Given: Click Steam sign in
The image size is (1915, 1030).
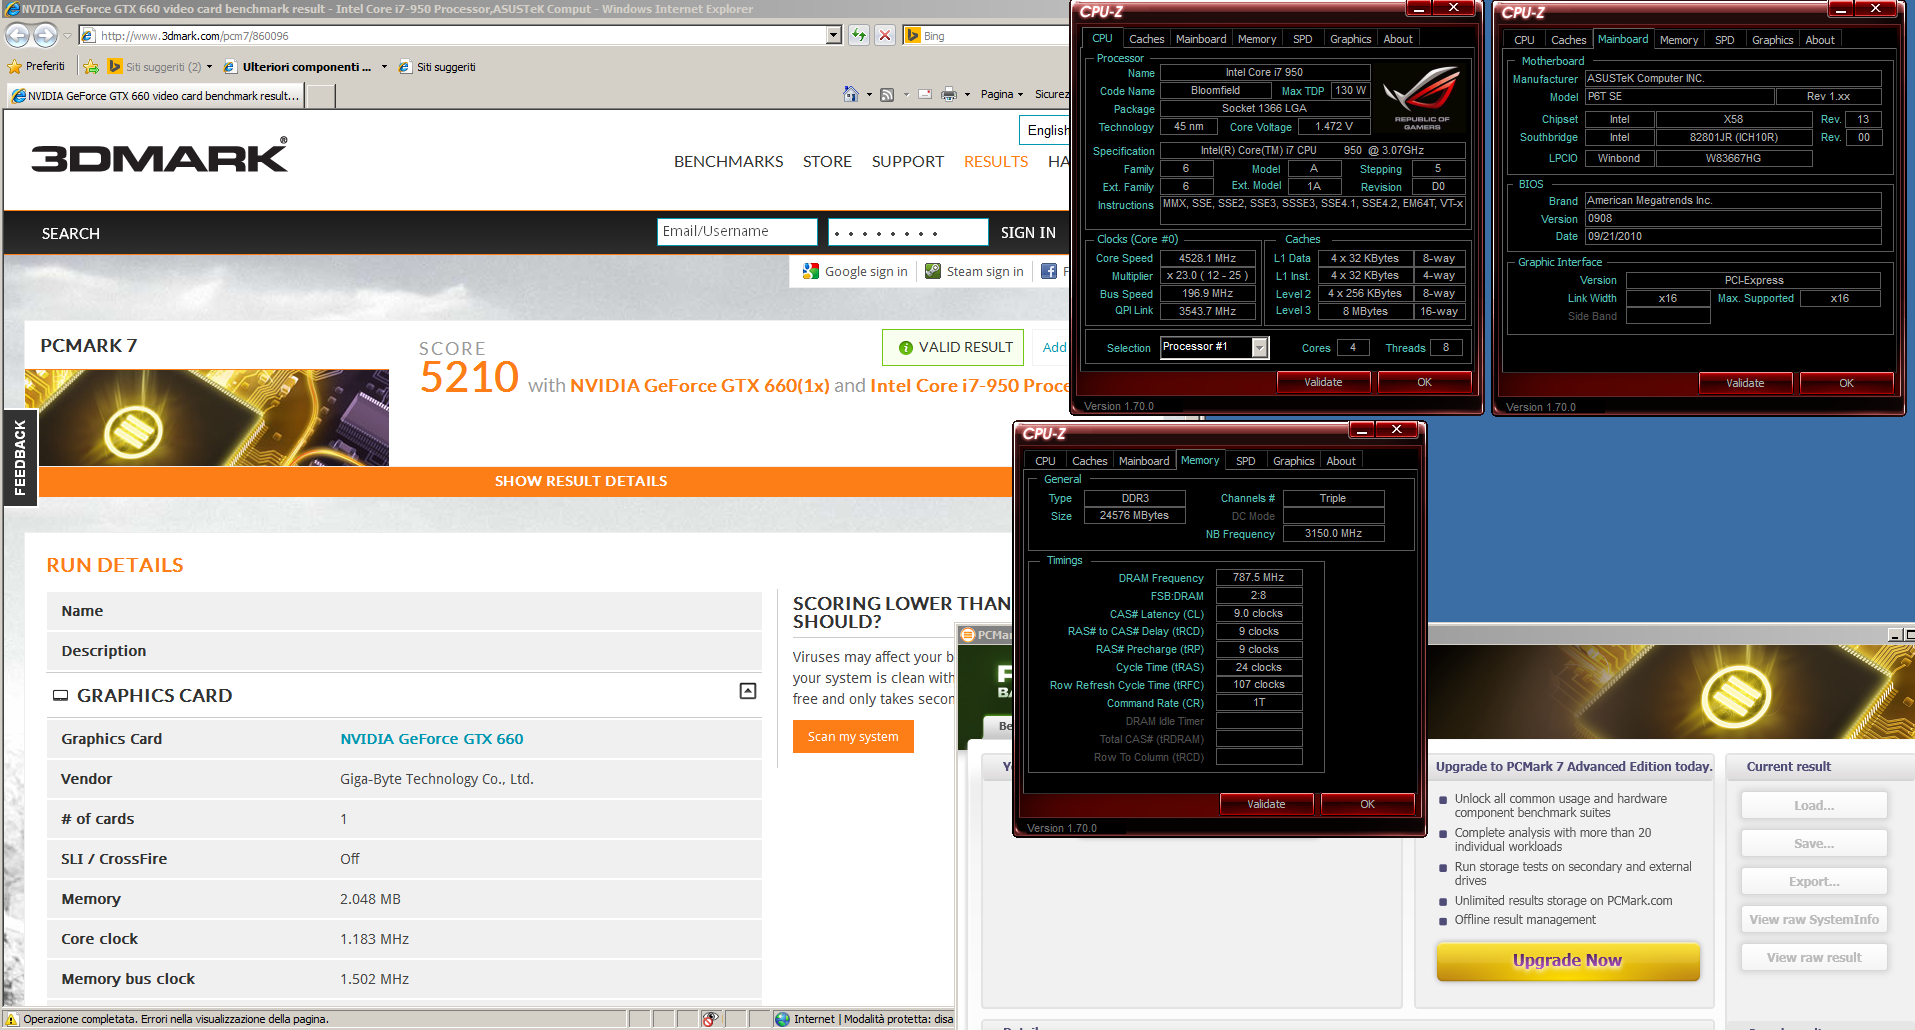Looking at the screenshot, I should coord(974,271).
